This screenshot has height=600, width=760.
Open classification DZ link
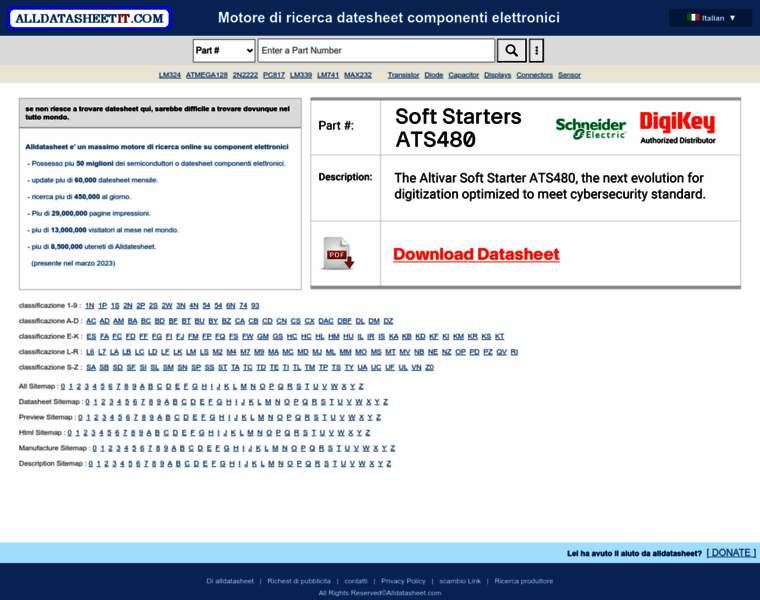coord(388,321)
